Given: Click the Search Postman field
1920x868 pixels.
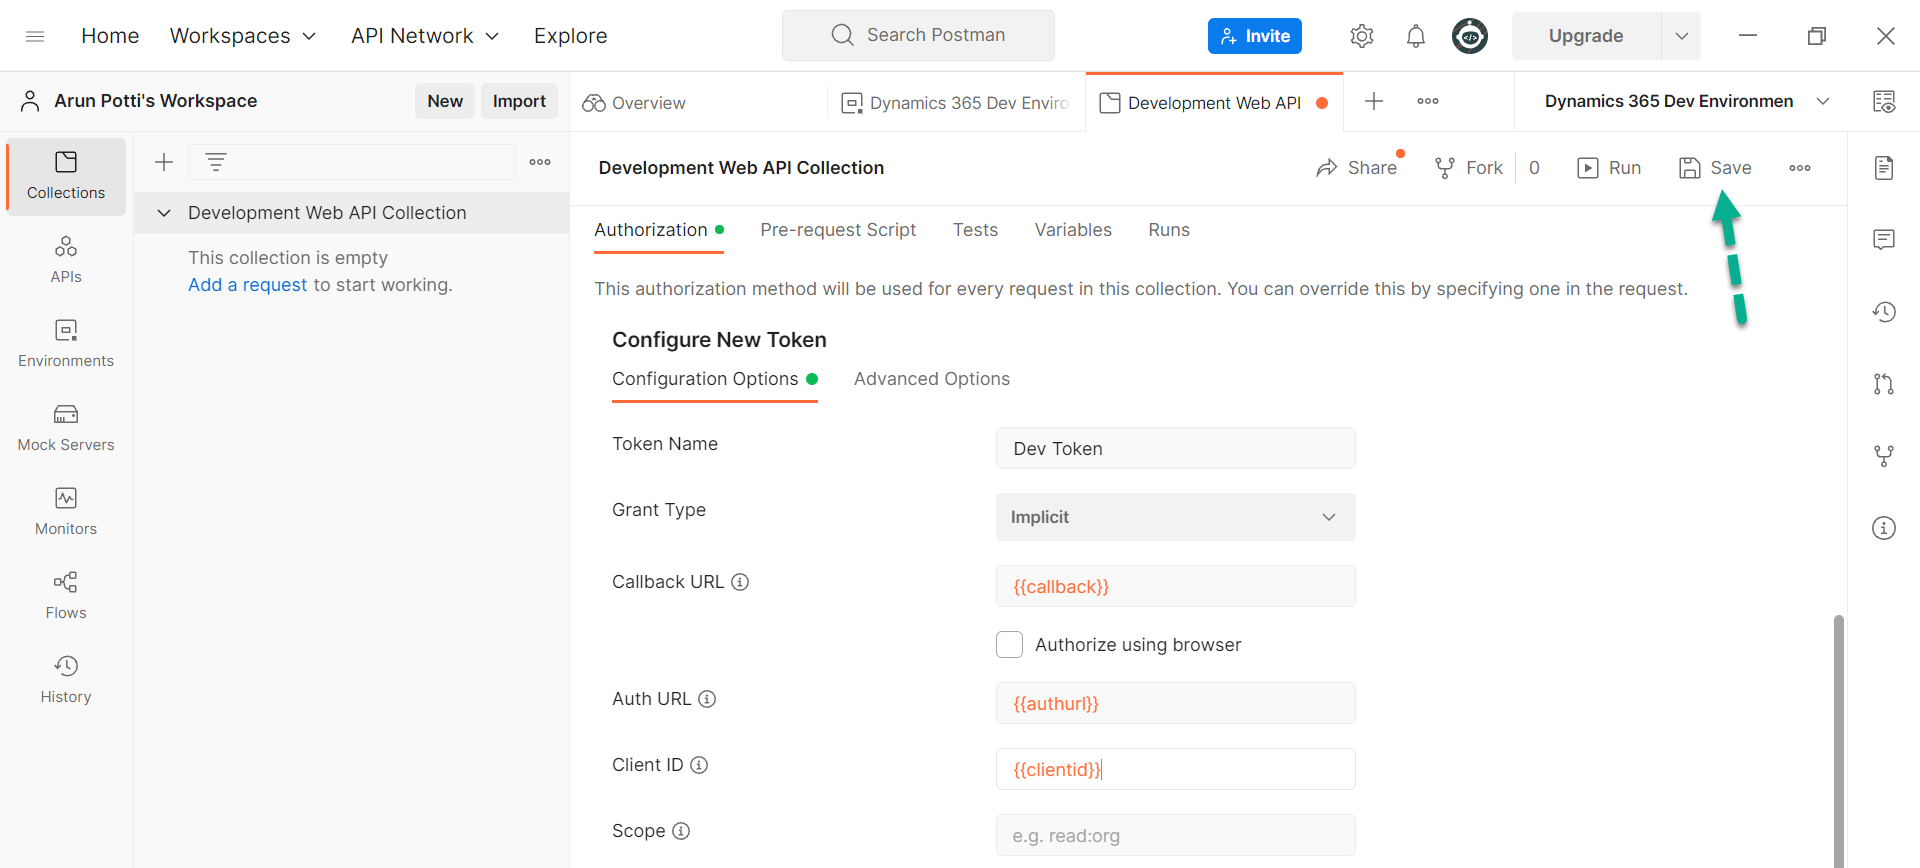Looking at the screenshot, I should [918, 36].
